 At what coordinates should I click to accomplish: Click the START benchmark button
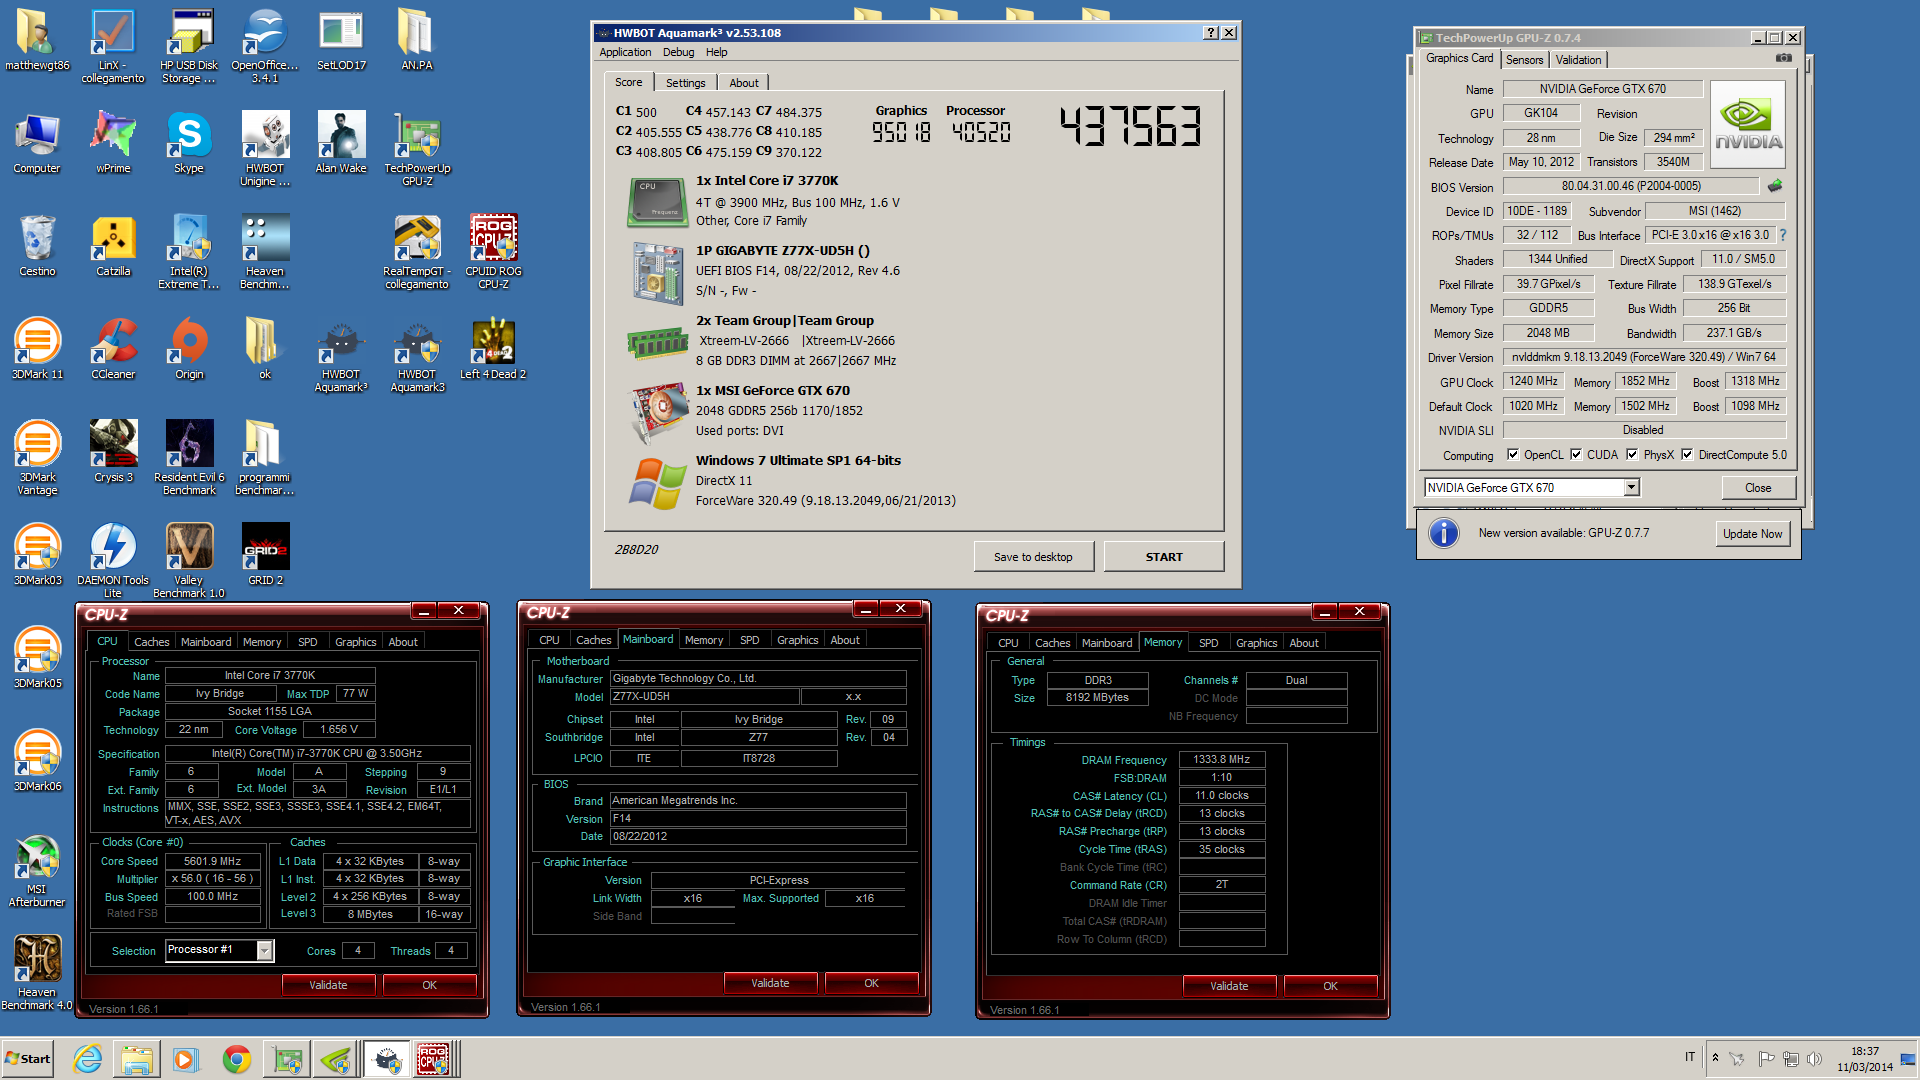click(1164, 557)
